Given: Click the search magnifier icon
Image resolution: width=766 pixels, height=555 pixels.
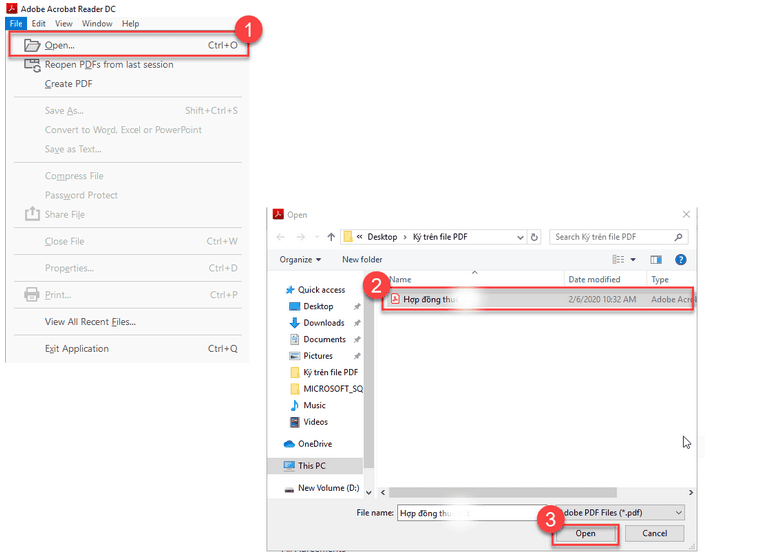Looking at the screenshot, I should (x=678, y=237).
